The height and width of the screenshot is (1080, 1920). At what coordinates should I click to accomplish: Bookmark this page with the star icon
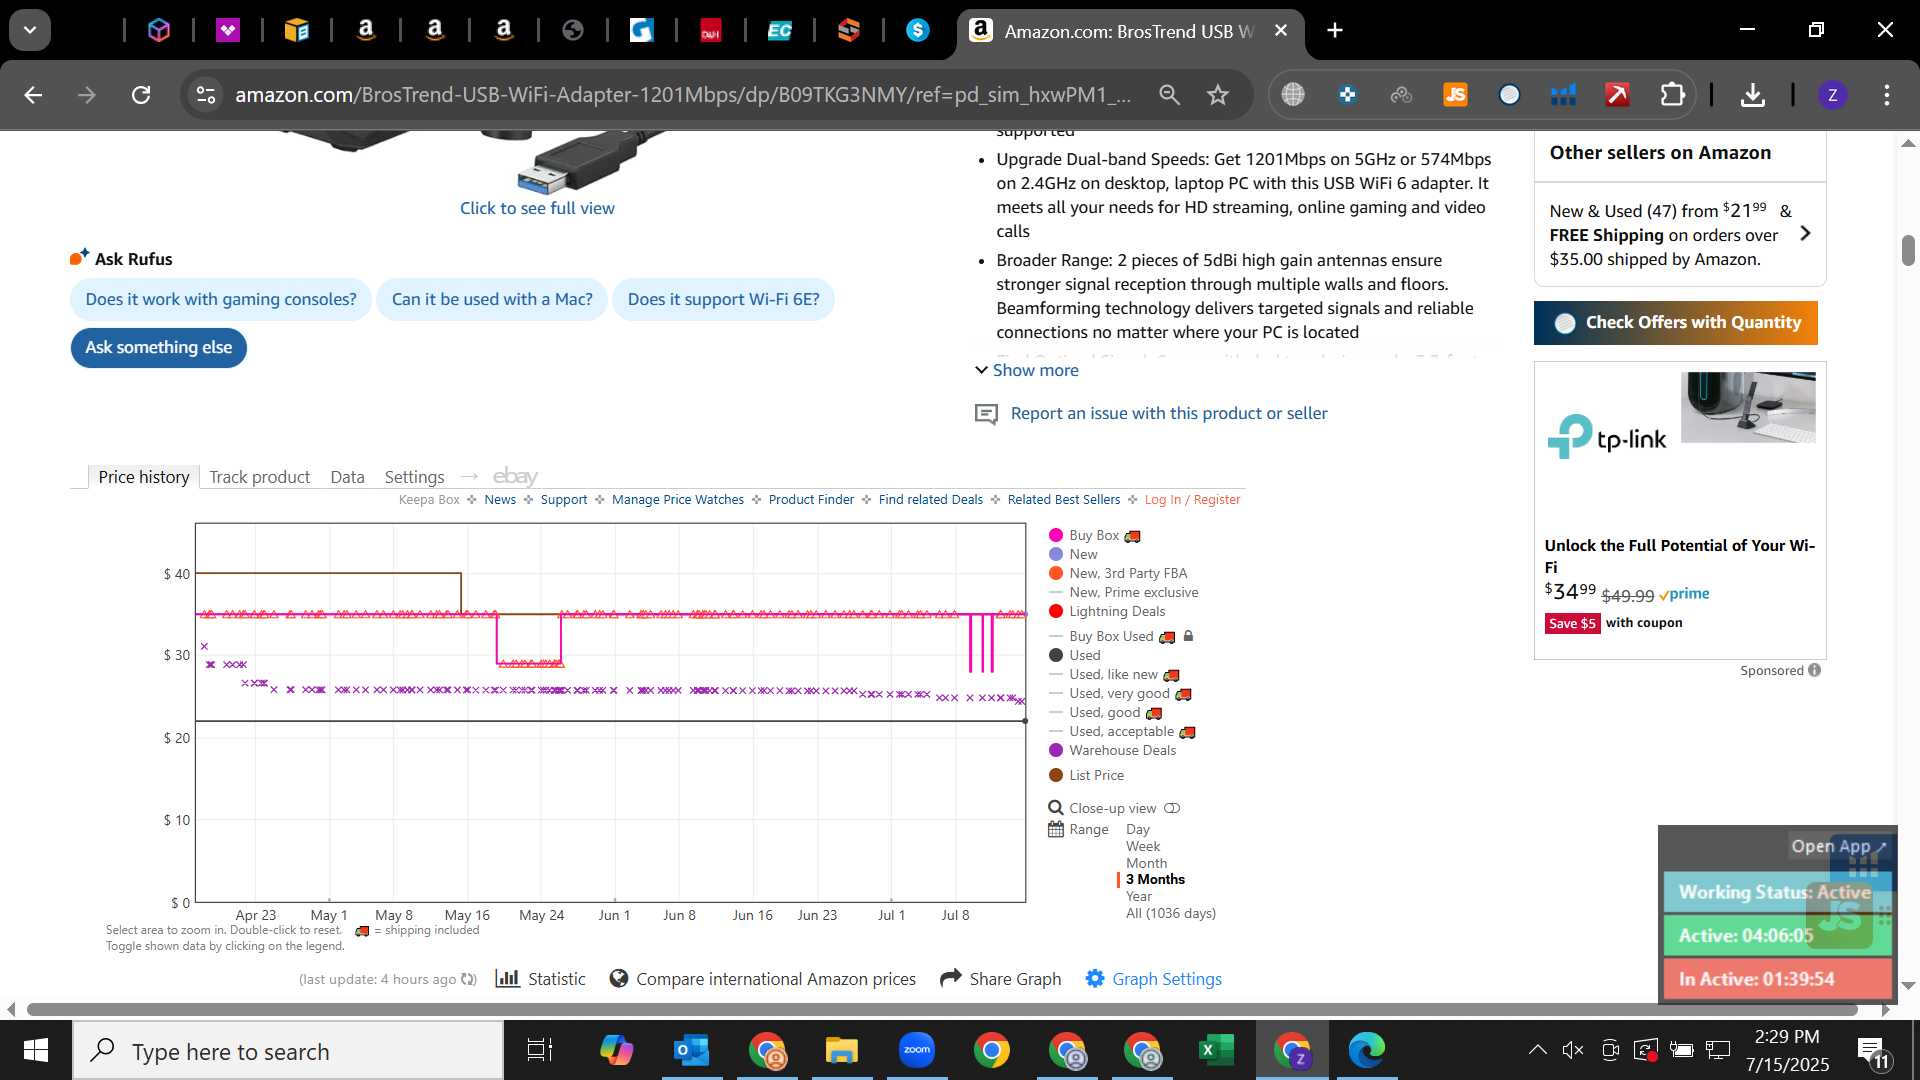coord(1217,95)
